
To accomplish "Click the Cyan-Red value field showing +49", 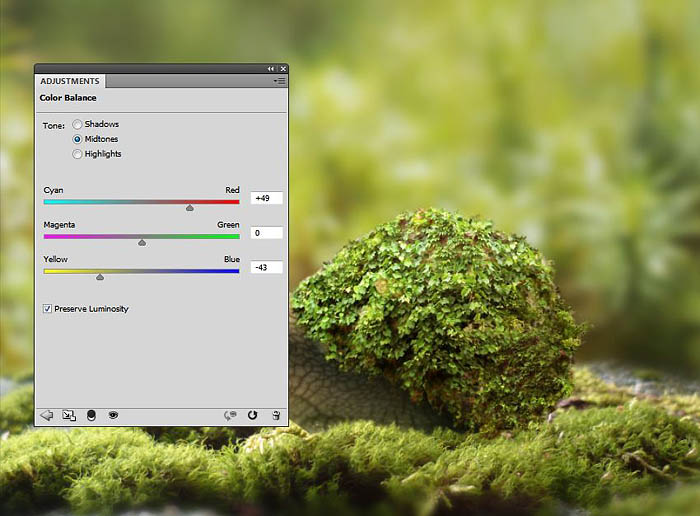I will 267,198.
